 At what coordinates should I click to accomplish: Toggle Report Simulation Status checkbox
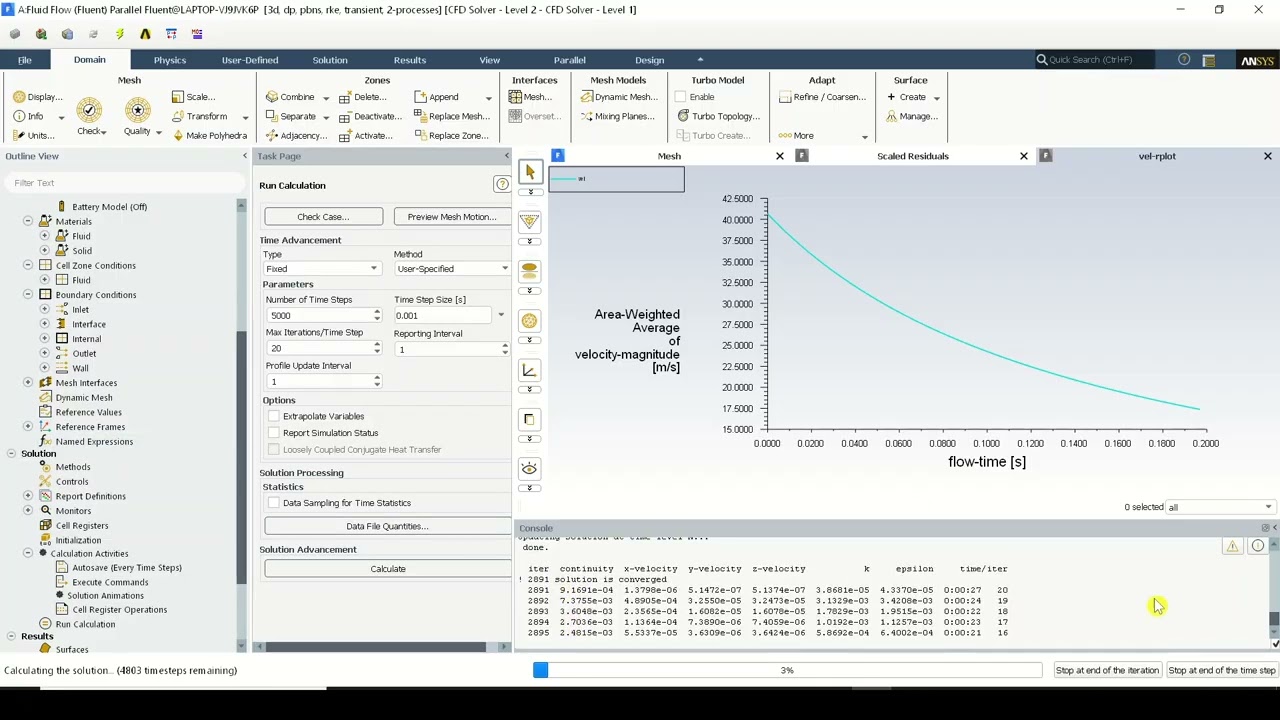click(274, 433)
